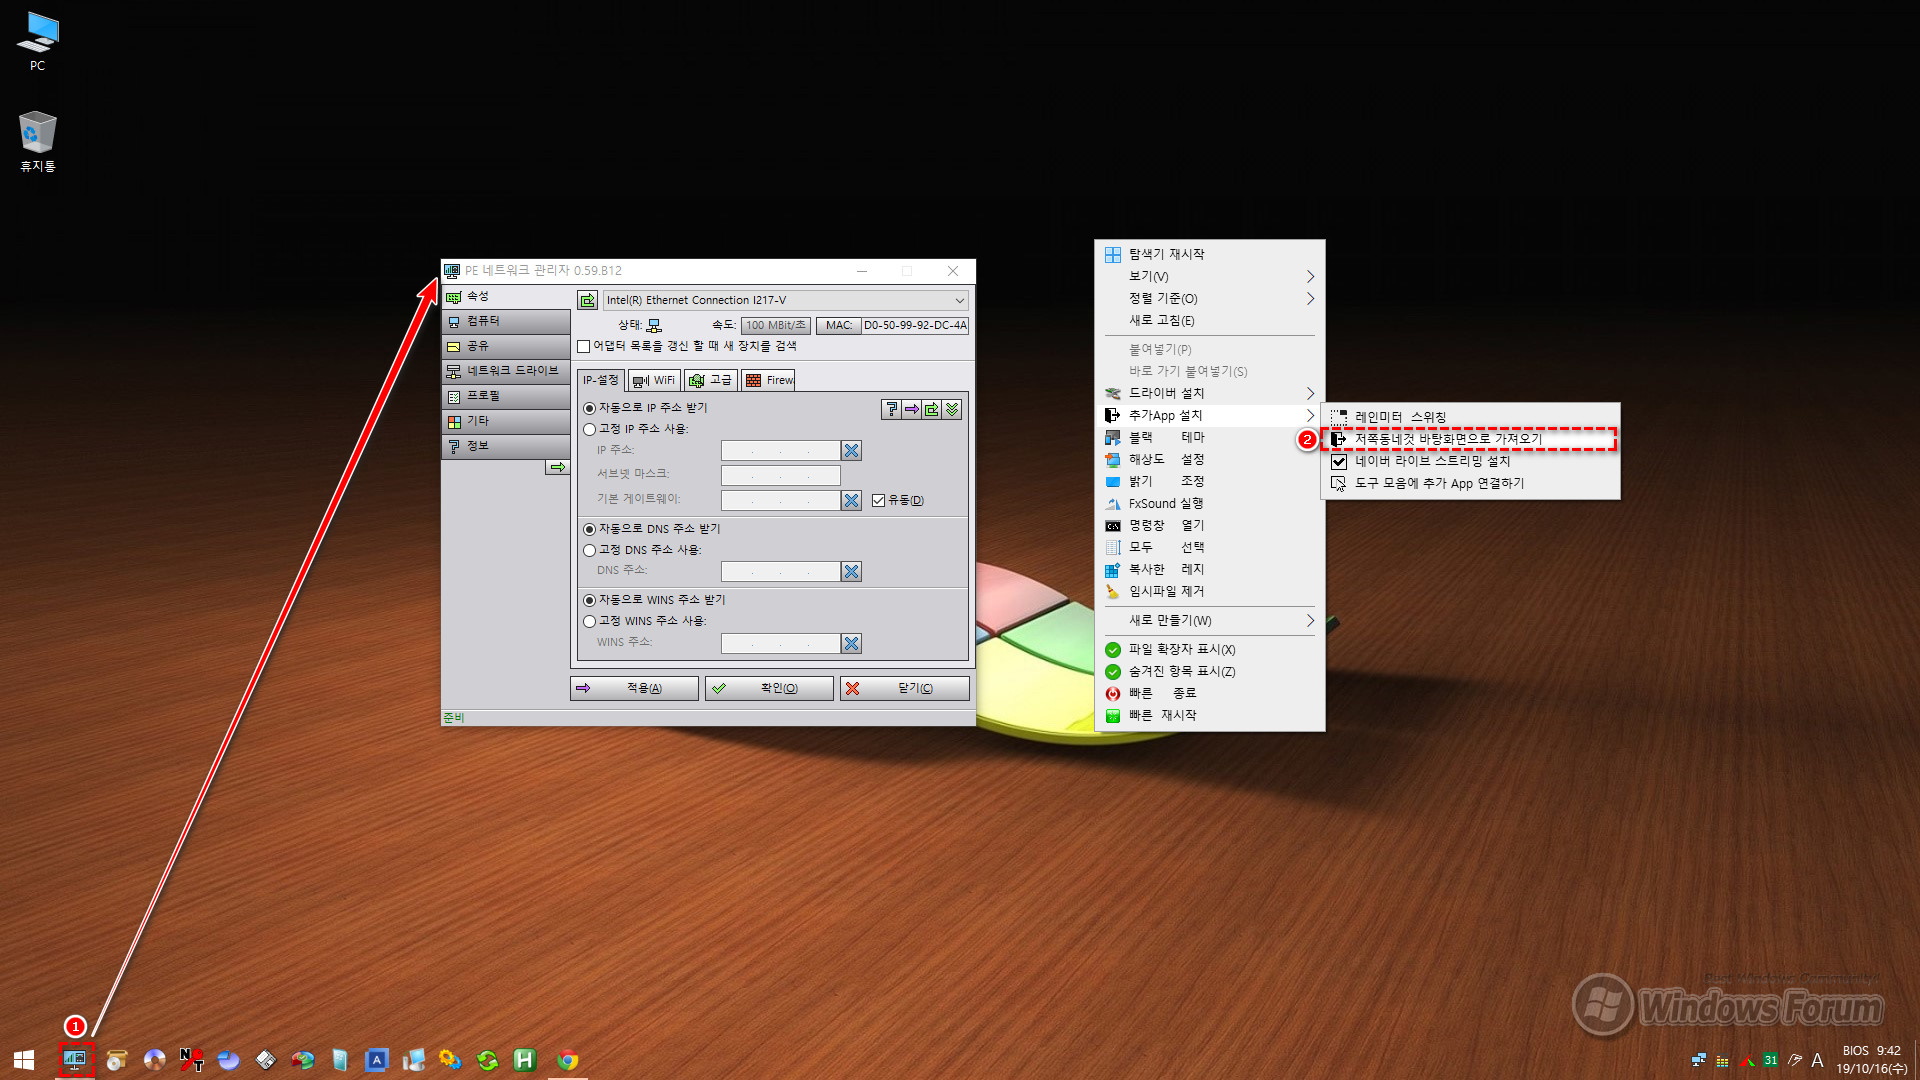Image resolution: width=1920 pixels, height=1080 pixels.
Task: Click the help question mark icon in IP settings
Action: [x=892, y=409]
